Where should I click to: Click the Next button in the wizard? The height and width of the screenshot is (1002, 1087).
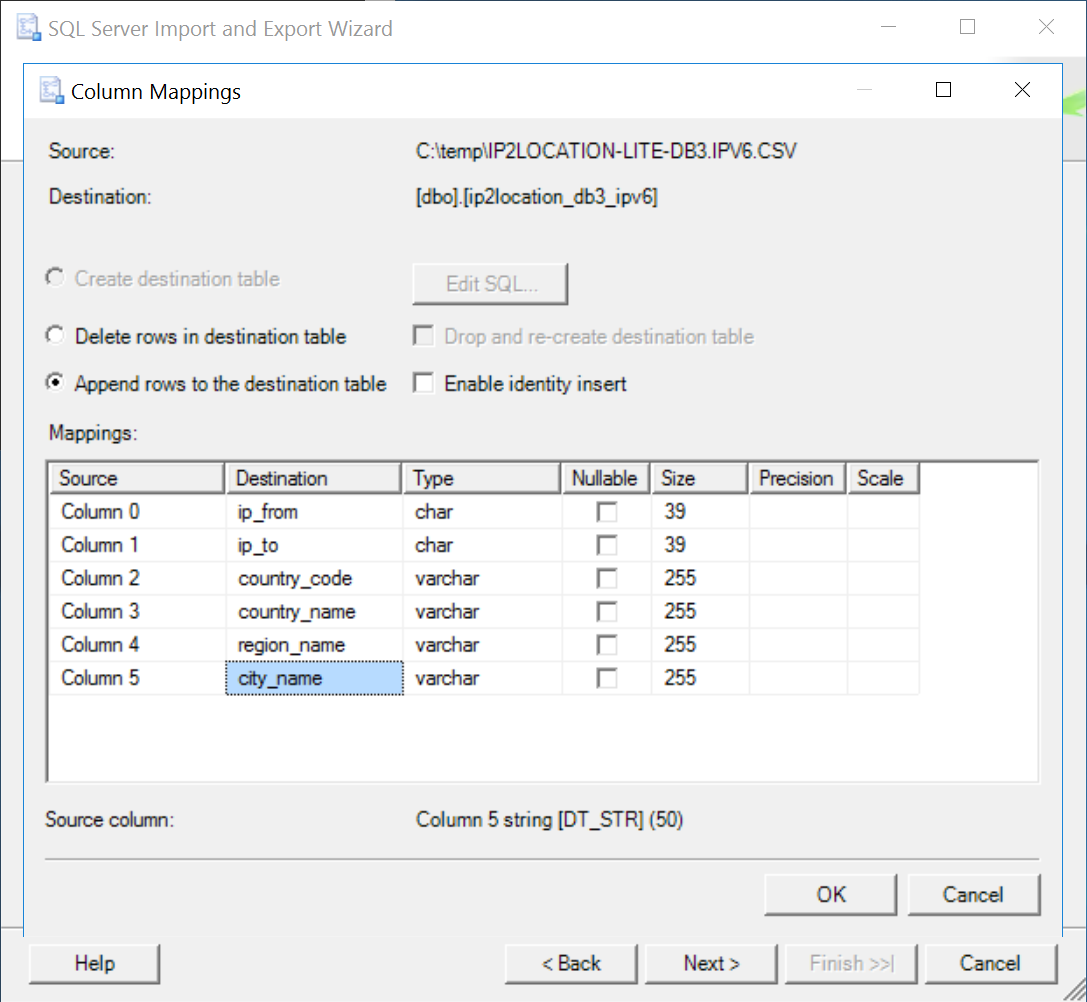coord(711,963)
